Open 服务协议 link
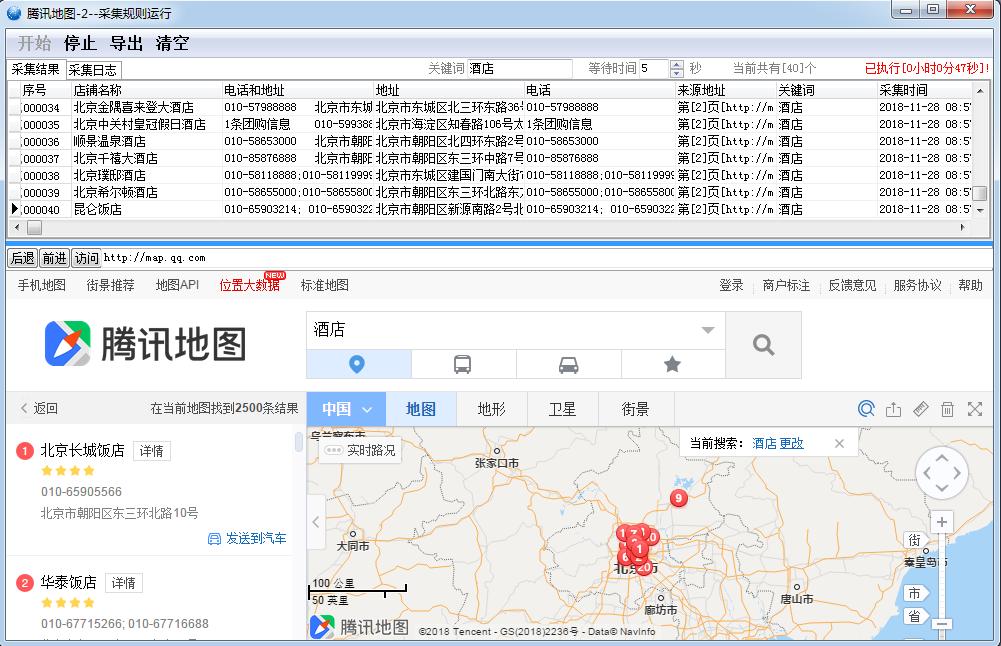 917,285
